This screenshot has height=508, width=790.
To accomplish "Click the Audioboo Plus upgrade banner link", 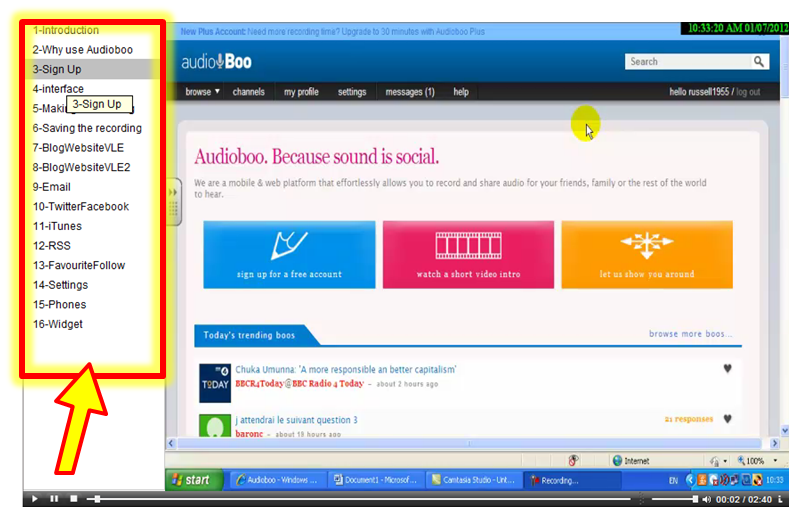I will coord(333,31).
